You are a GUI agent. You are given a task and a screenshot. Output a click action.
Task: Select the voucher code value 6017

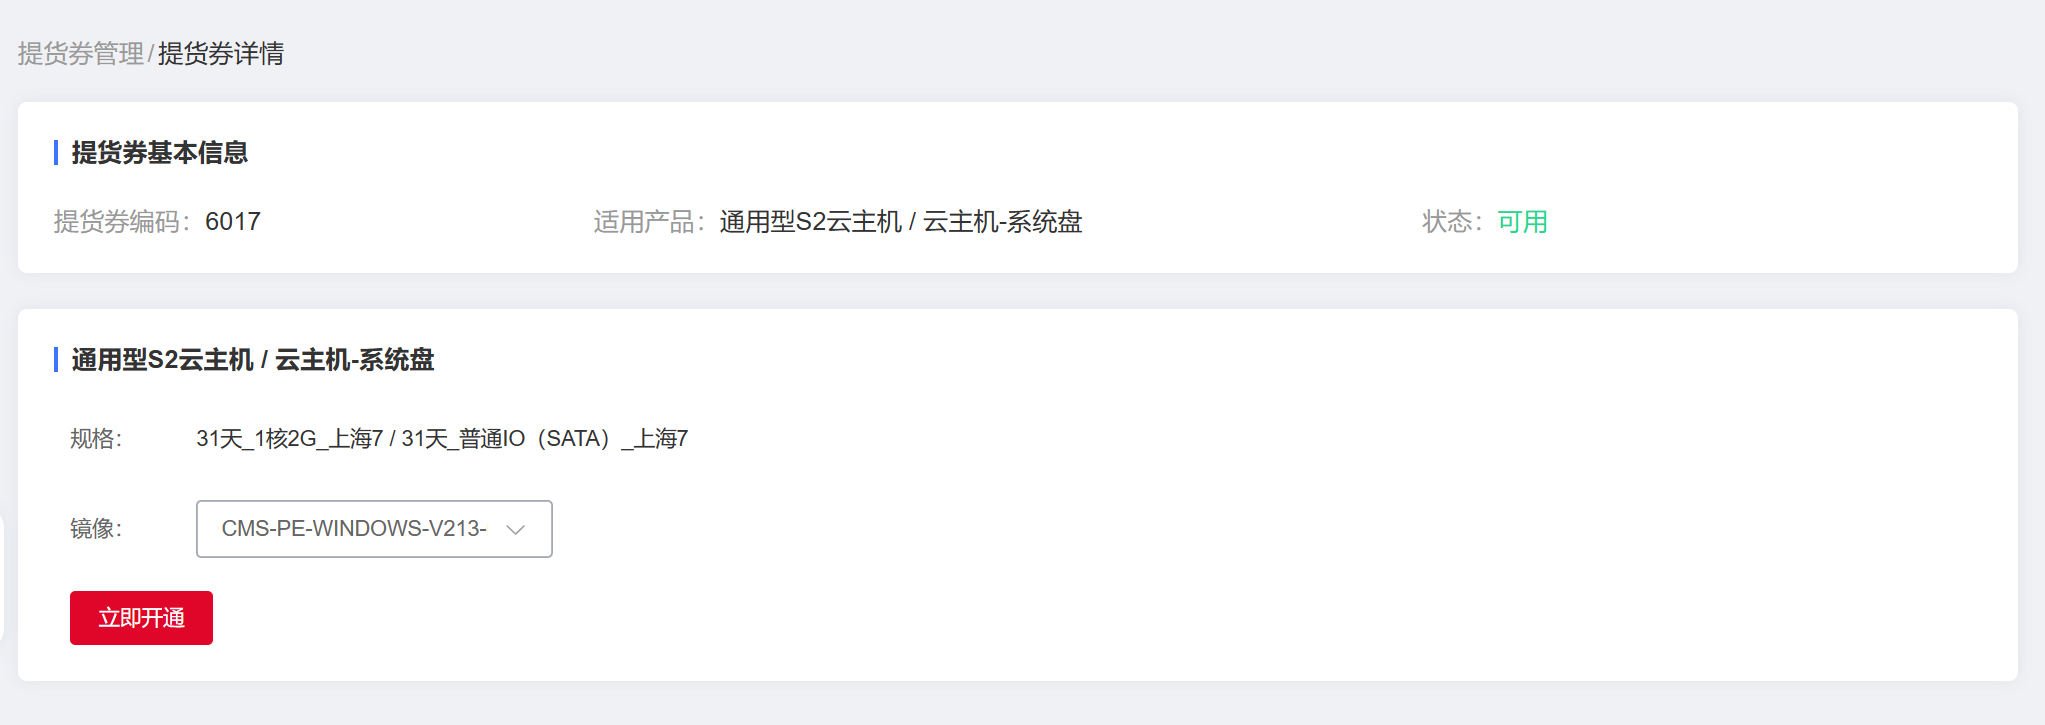pos(233,222)
